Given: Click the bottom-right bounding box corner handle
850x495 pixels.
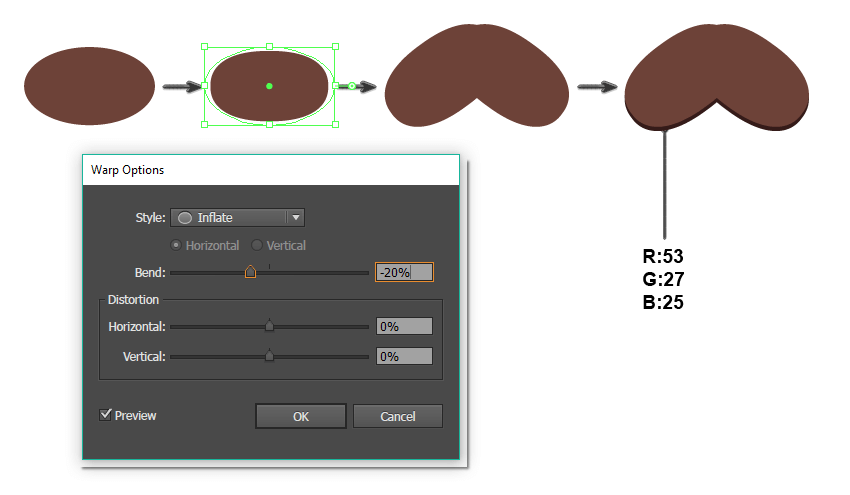Looking at the screenshot, I should coord(335,125).
